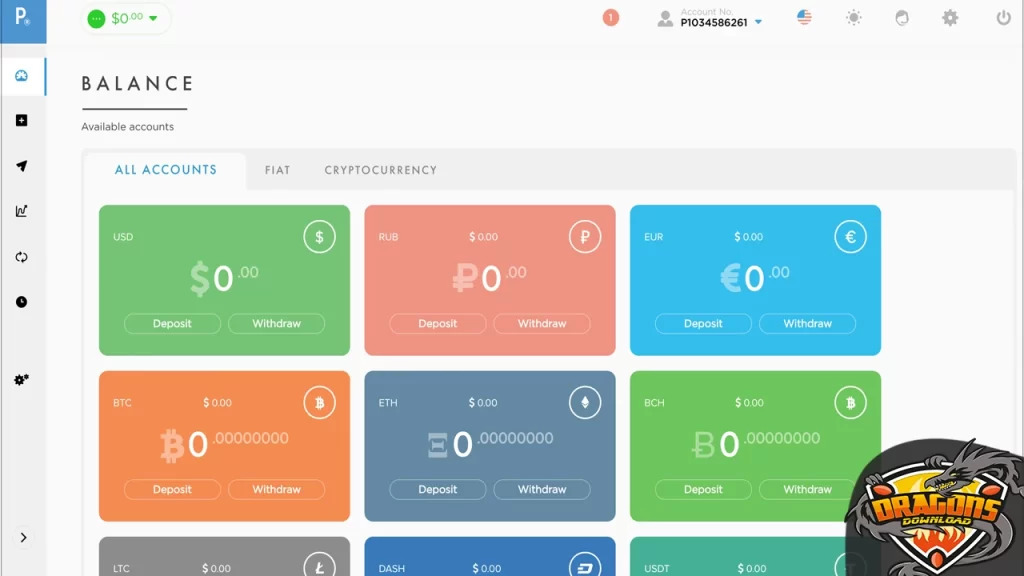The image size is (1024, 576).
Task: Click the red notification badge showing 1
Action: 611,18
